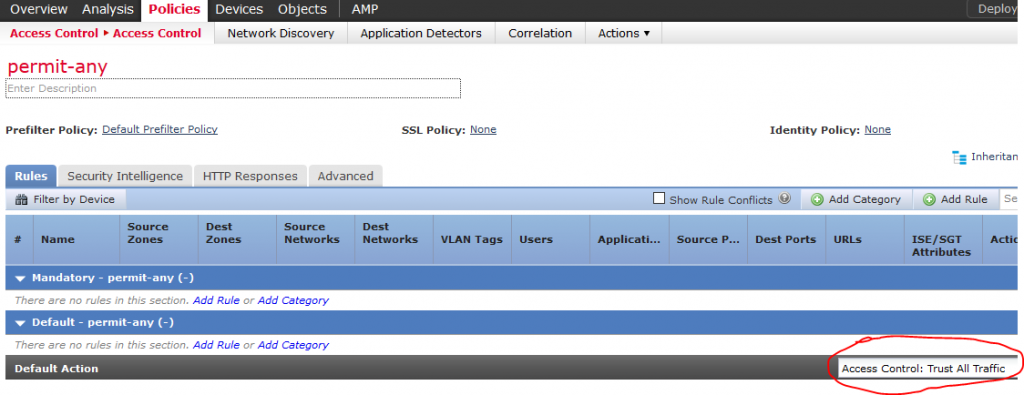Switch to Correlation page
Screen dimensions: 1024x395
pyautogui.click(x=540, y=33)
